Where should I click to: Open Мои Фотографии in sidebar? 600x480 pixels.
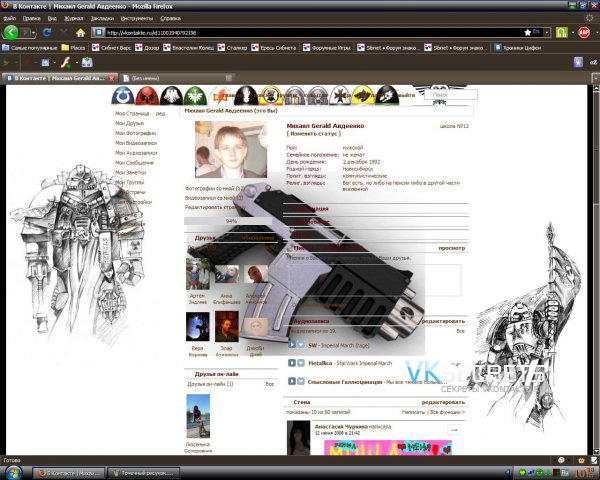pyautogui.click(x=135, y=133)
